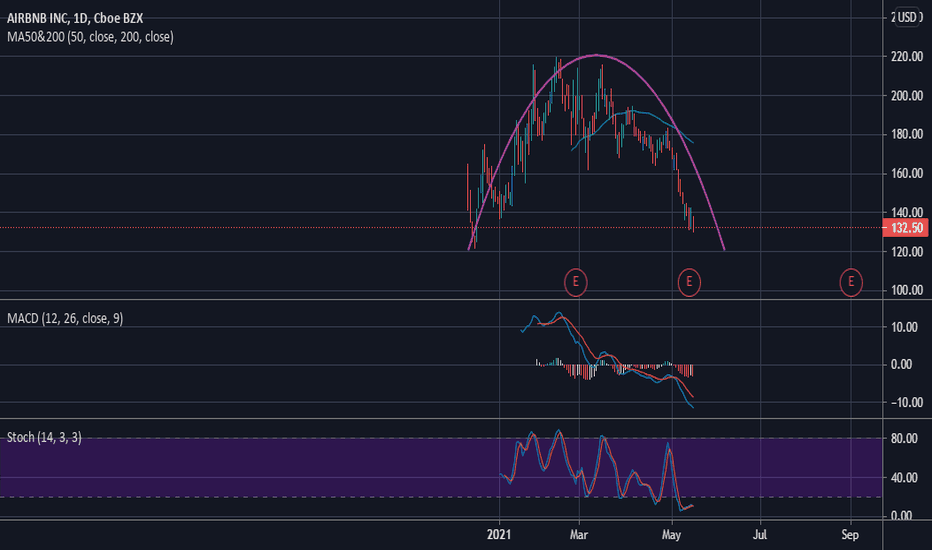Click the 140.00 price axis label
Screen dimensions: 932x550
click(906, 212)
